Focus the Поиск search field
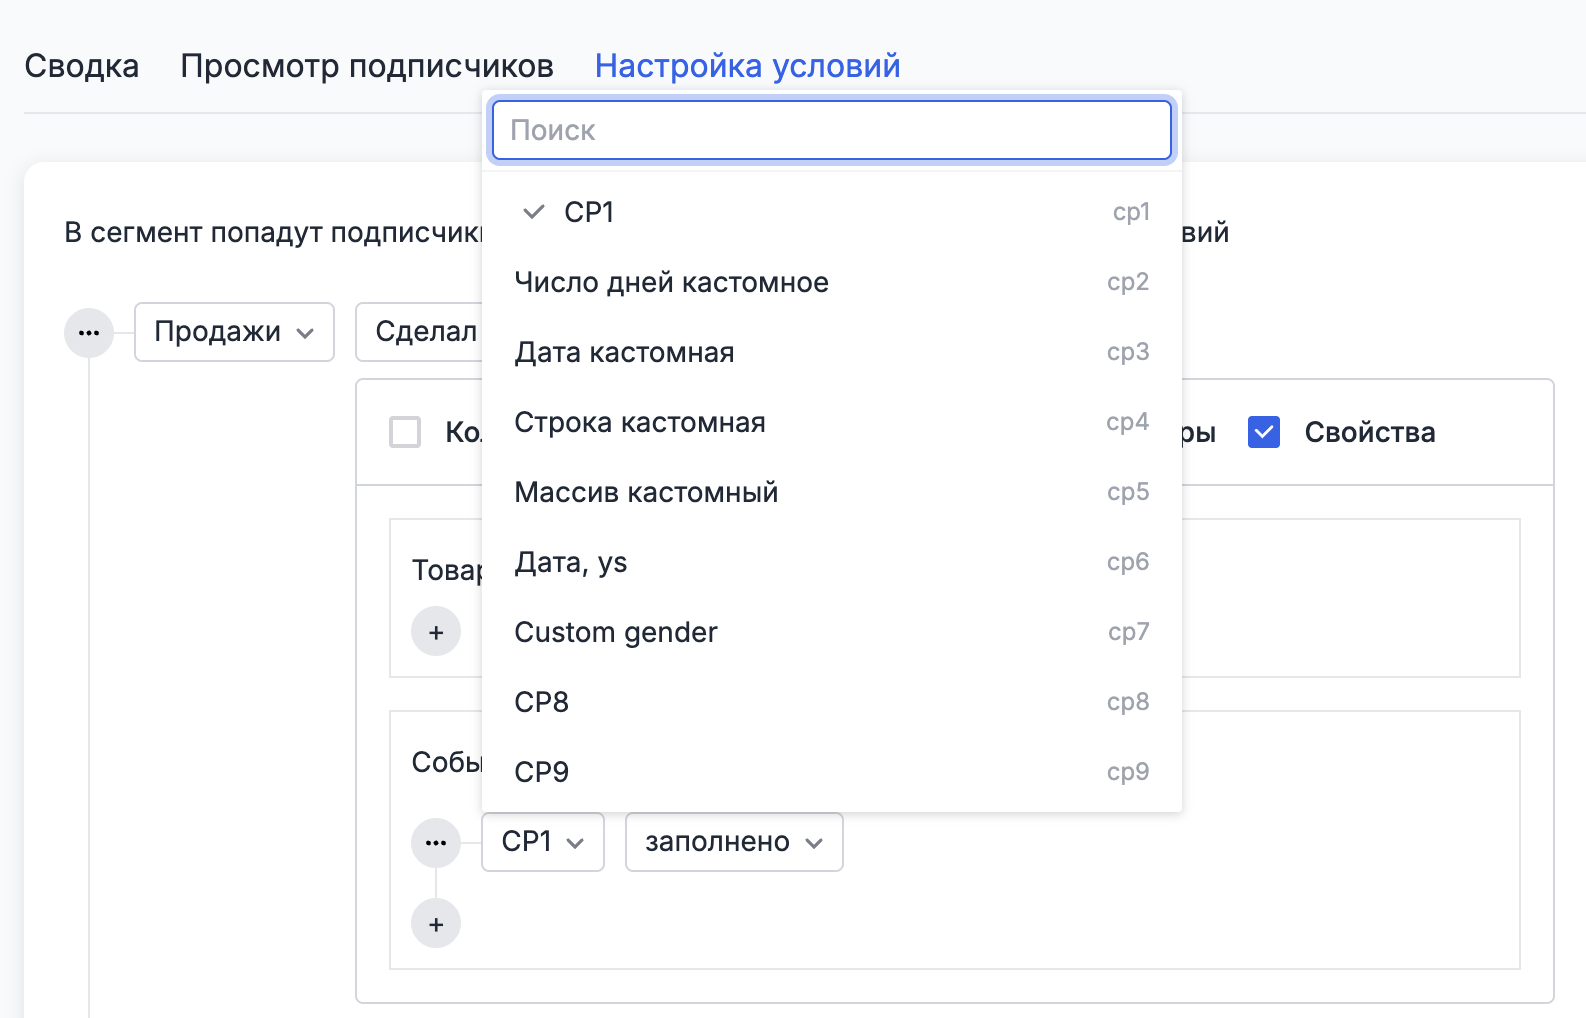This screenshot has height=1018, width=1586. click(831, 130)
